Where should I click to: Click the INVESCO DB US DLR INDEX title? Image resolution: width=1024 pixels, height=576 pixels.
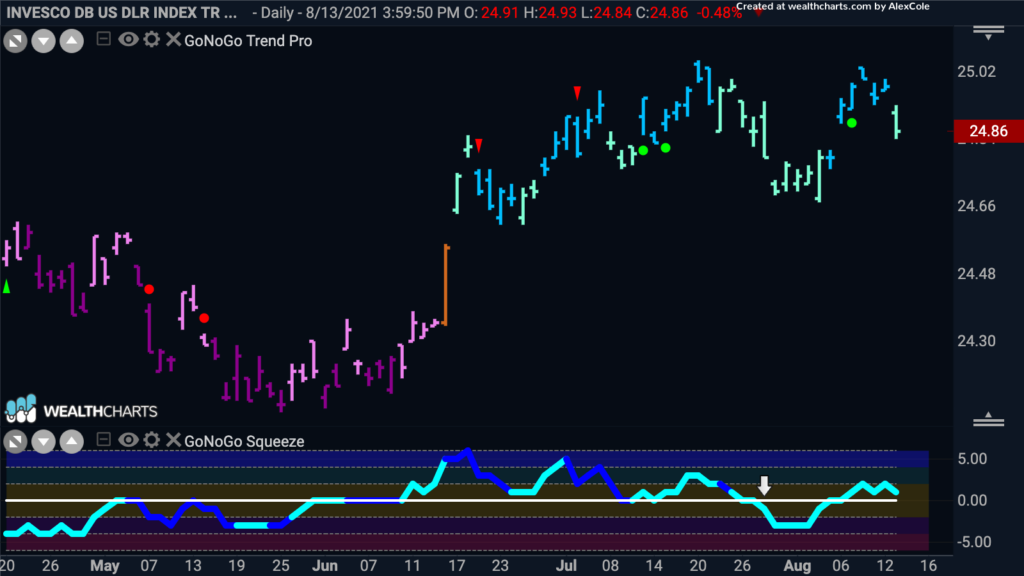122,12
